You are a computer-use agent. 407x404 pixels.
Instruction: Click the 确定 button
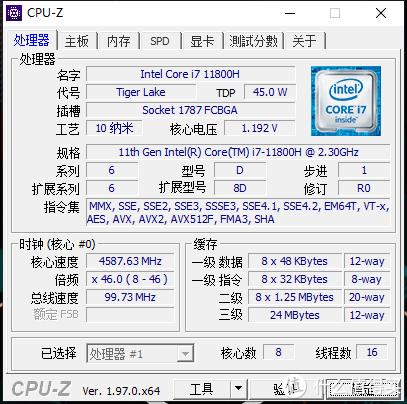pyautogui.click(x=363, y=388)
